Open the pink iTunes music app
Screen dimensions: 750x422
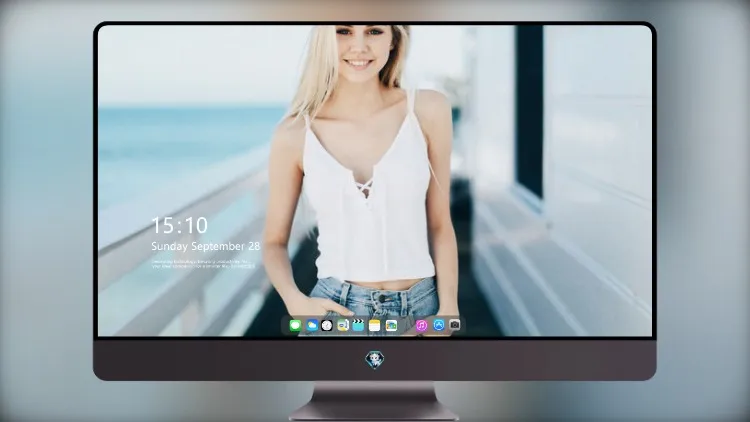click(x=421, y=325)
